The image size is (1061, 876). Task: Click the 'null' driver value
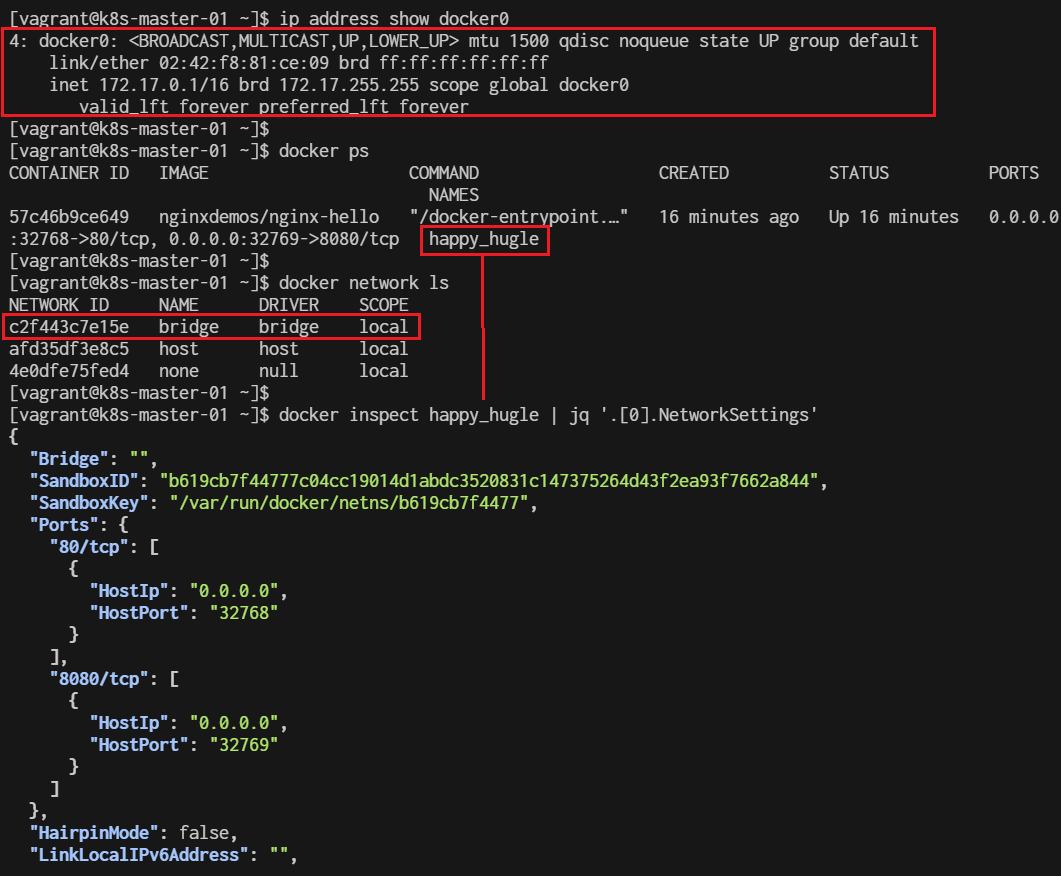click(278, 371)
